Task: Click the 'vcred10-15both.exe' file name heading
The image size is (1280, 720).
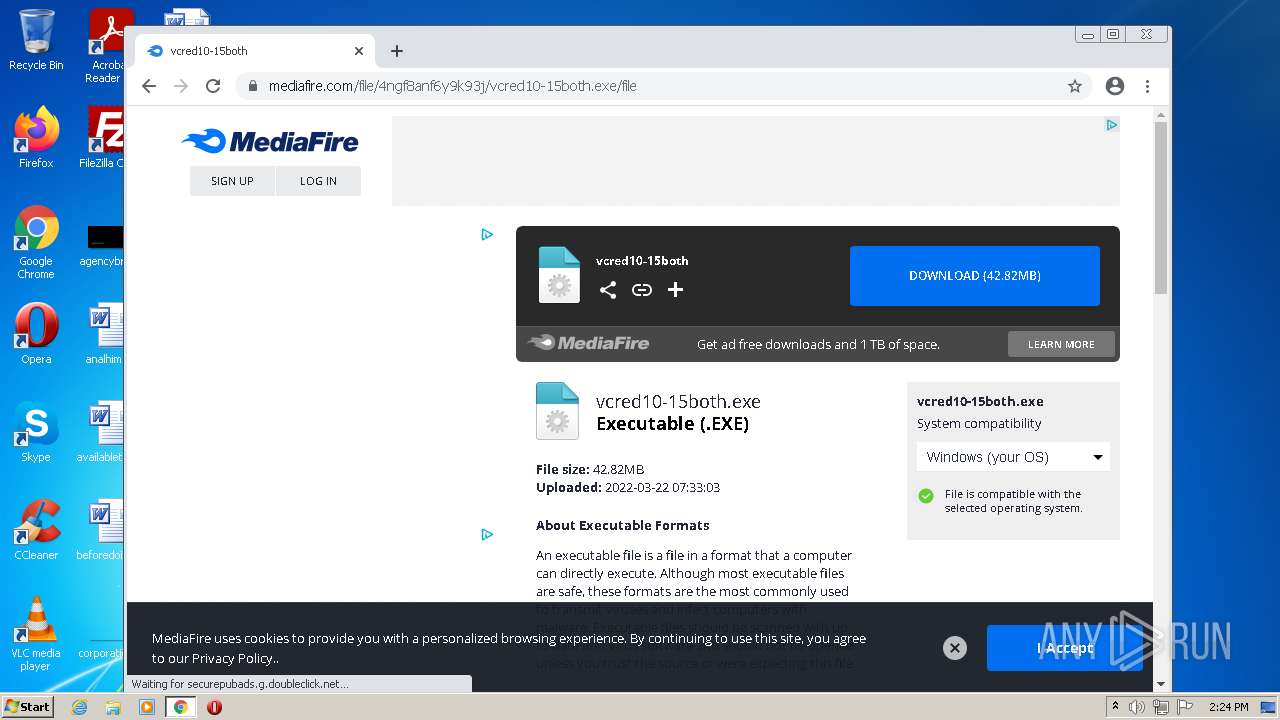Action: (678, 401)
